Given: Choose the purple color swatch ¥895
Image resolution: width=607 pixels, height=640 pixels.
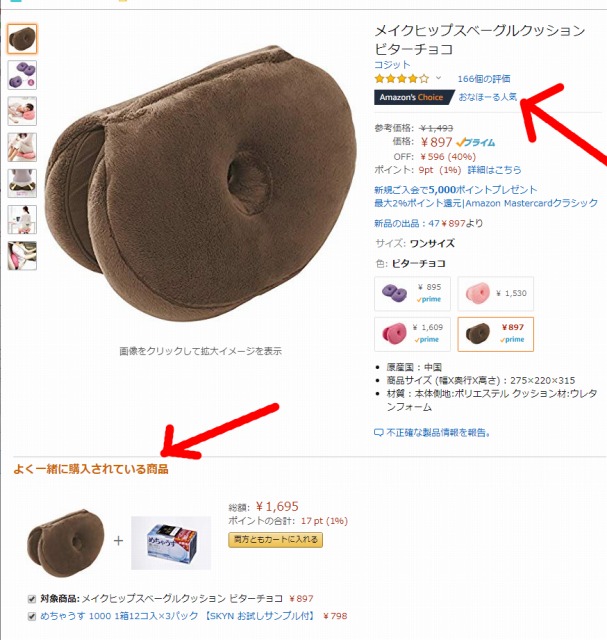Looking at the screenshot, I should [412, 293].
